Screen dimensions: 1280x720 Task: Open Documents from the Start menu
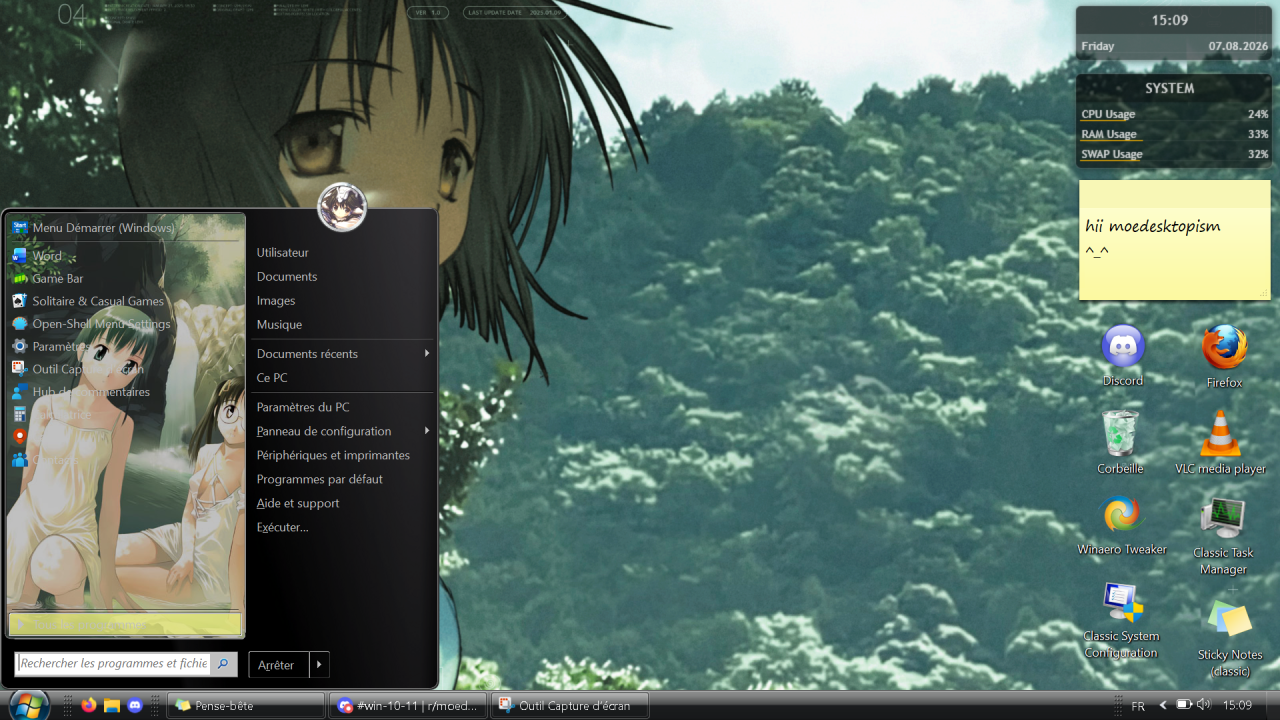342,277
